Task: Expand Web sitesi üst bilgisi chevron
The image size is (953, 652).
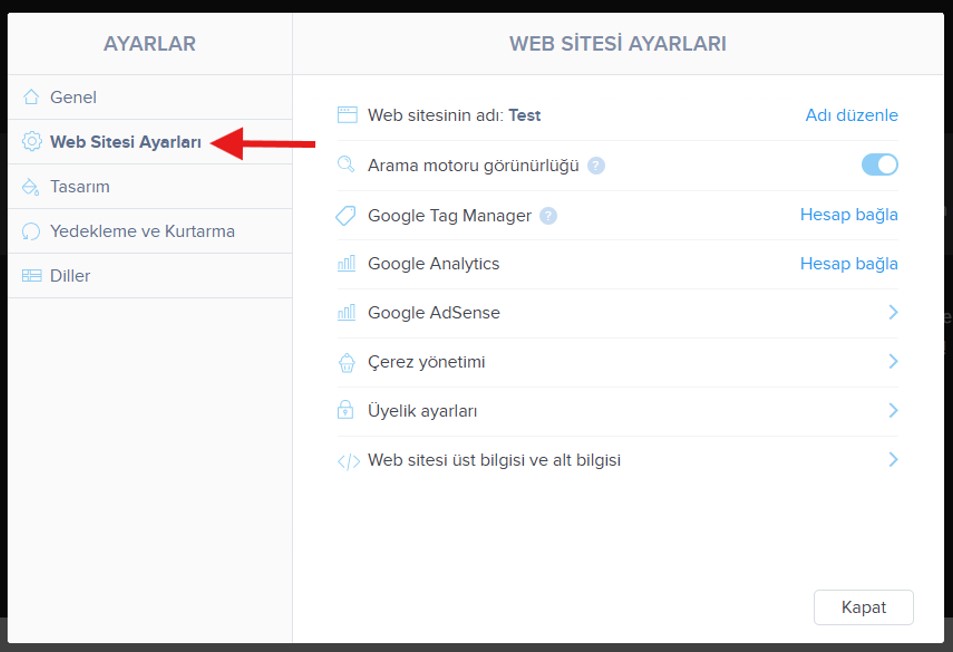Action: (892, 460)
